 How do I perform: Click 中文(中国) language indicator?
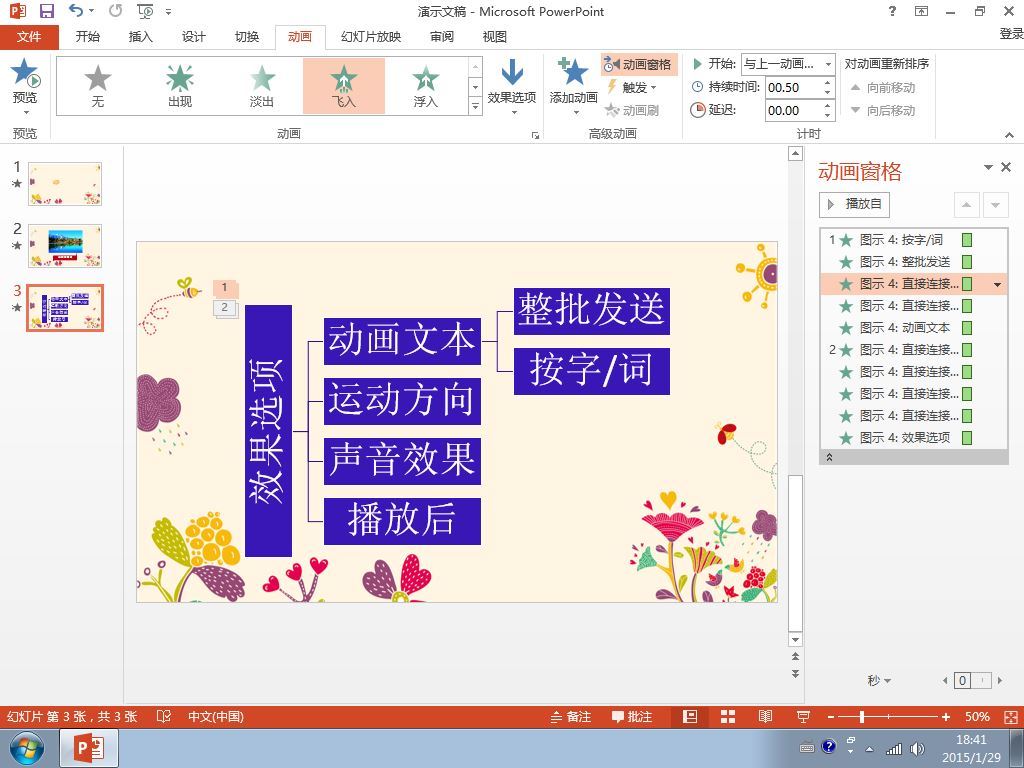tap(216, 716)
